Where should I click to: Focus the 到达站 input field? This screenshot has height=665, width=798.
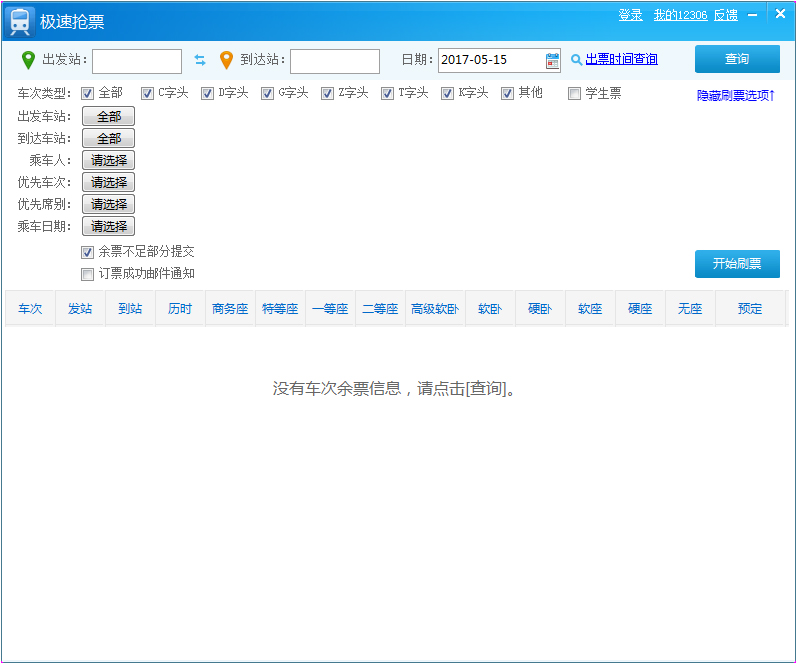[x=335, y=61]
